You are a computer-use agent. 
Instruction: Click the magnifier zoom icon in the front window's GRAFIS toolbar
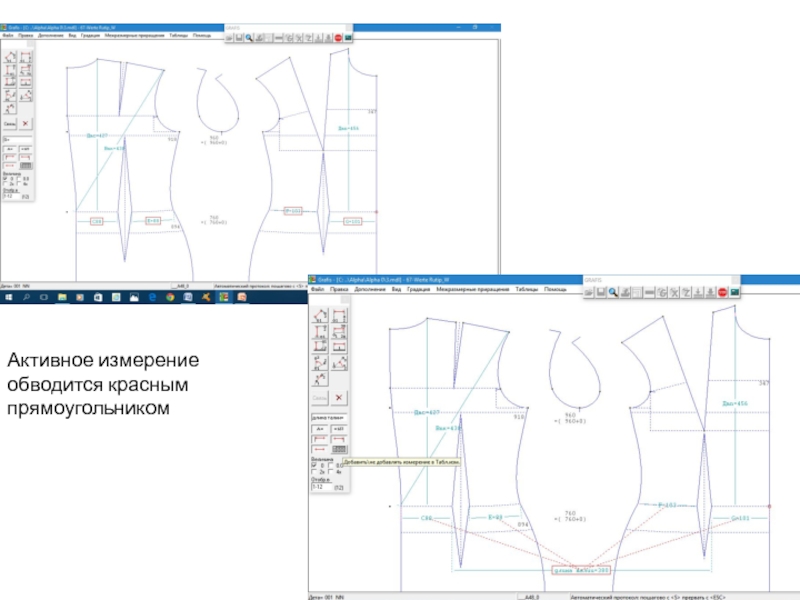(613, 292)
